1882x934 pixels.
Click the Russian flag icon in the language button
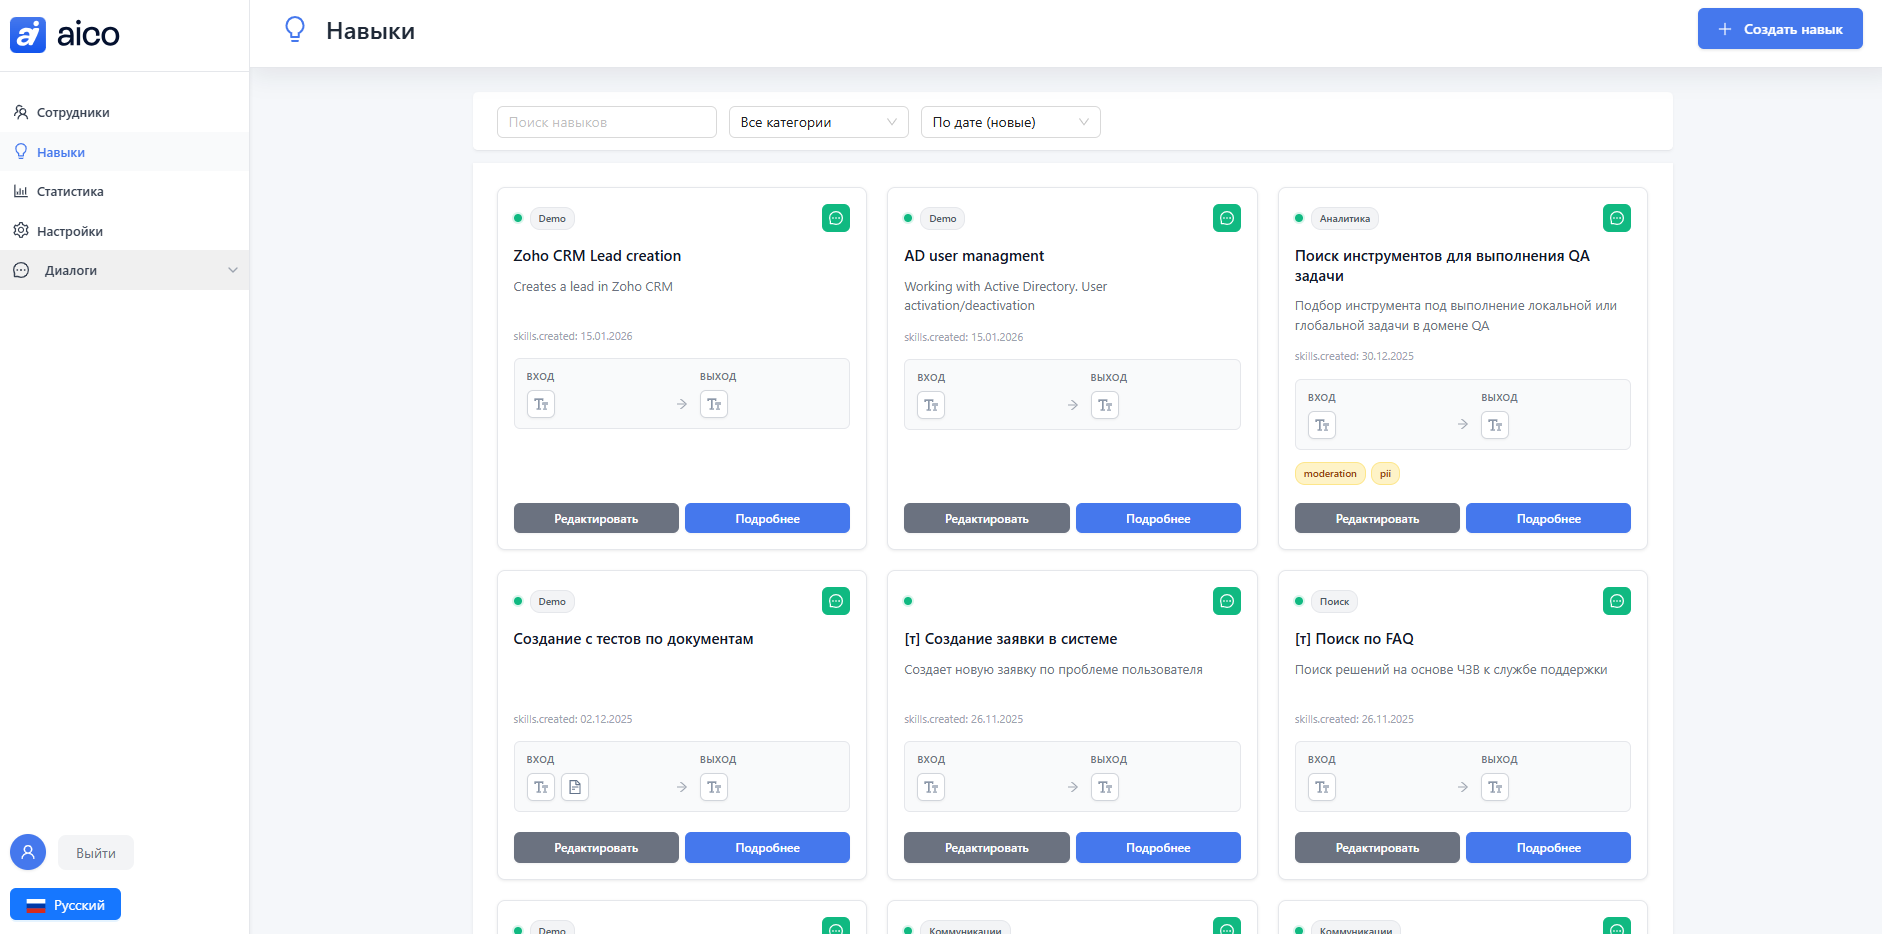click(36, 905)
